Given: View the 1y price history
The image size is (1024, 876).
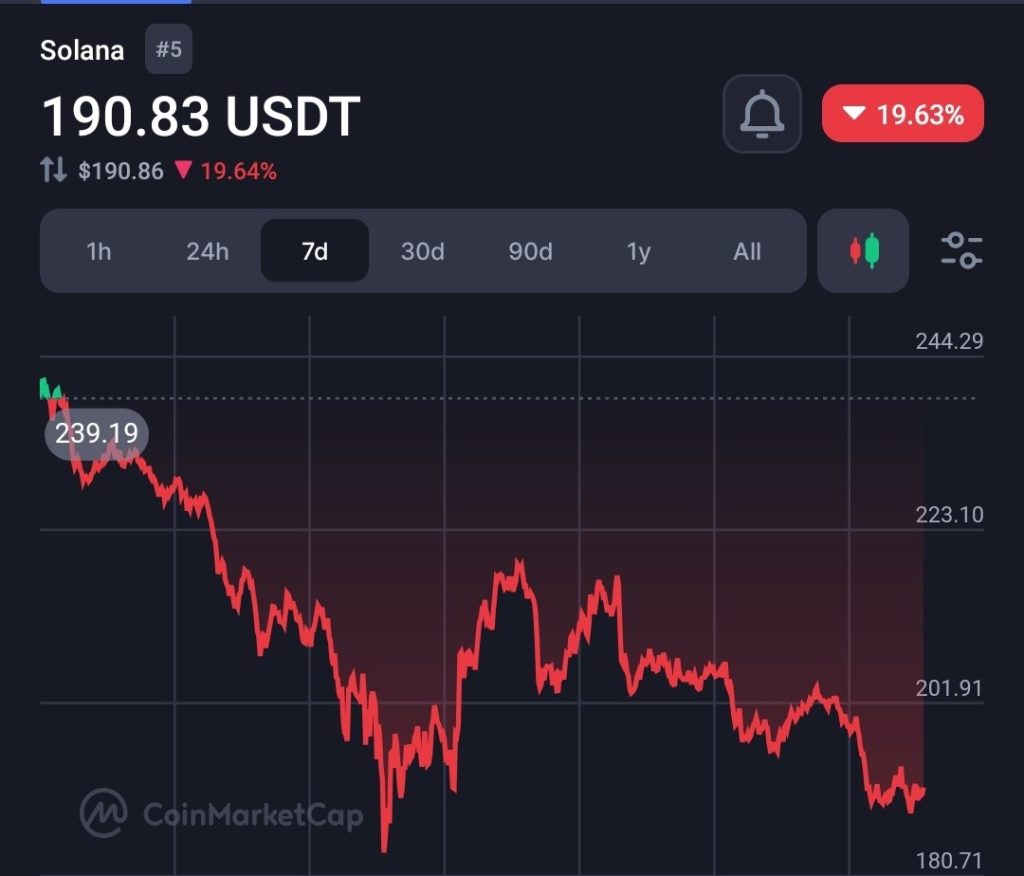Looking at the screenshot, I should pyautogui.click(x=638, y=252).
